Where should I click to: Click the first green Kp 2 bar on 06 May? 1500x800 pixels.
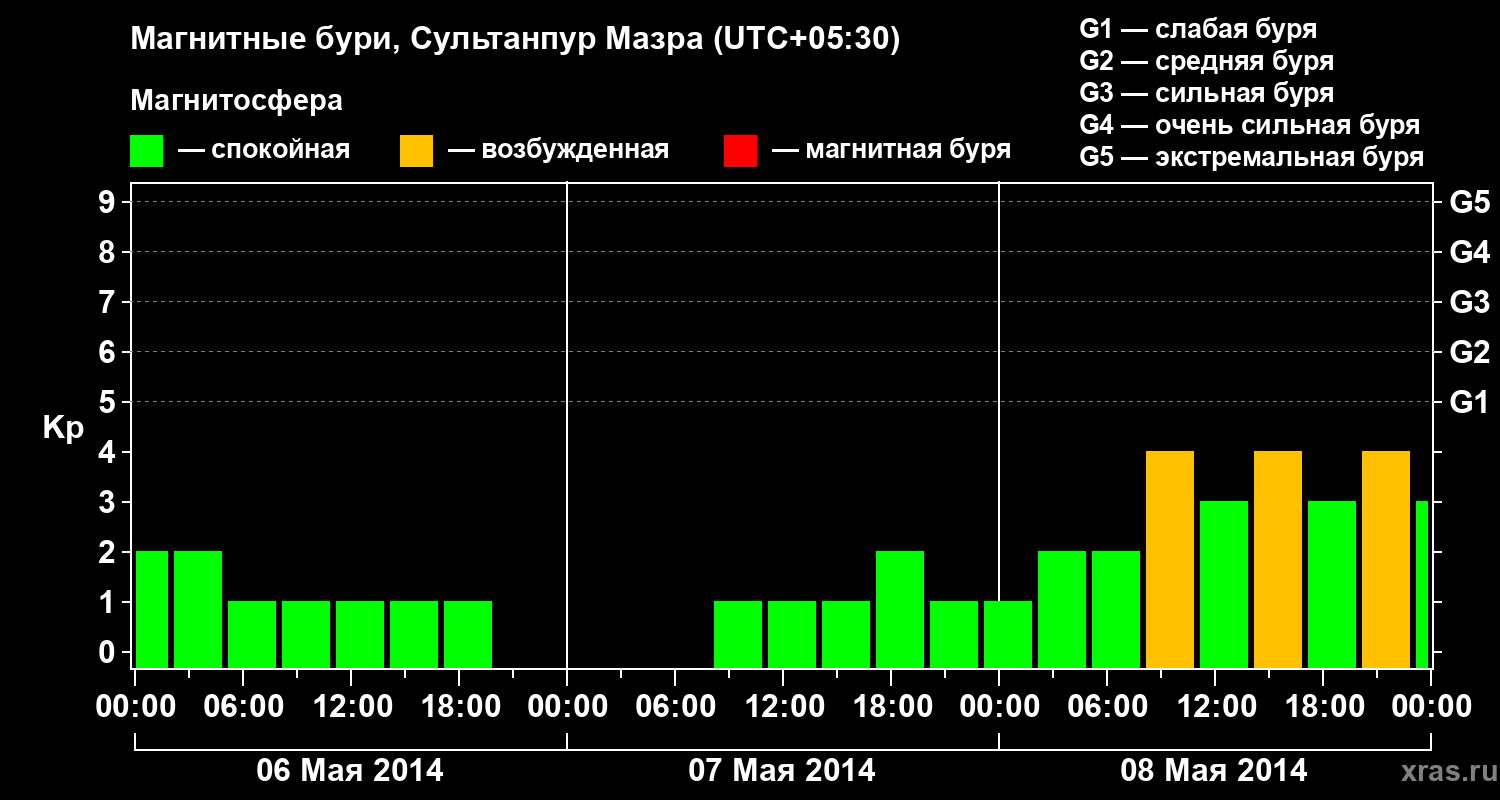click(x=152, y=609)
